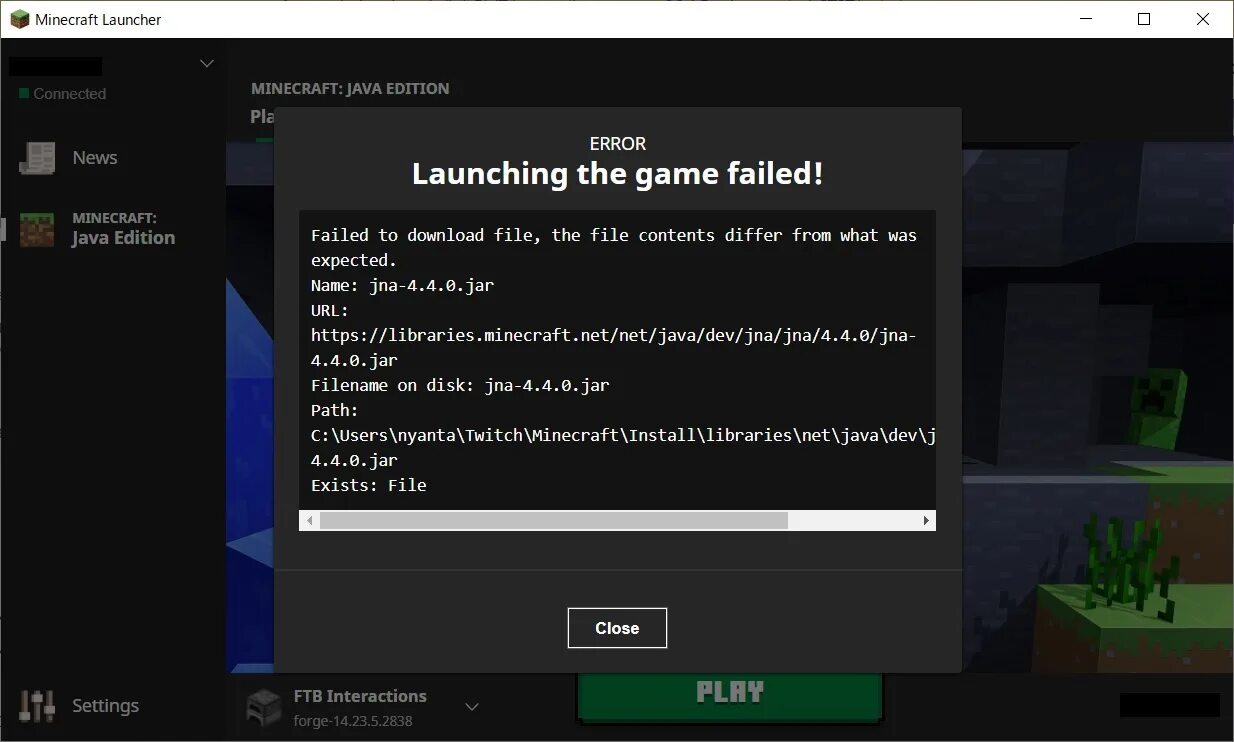Viewport: 1234px width, 742px height.
Task: Click the scrollbar left arrow
Action: pyautogui.click(x=309, y=521)
